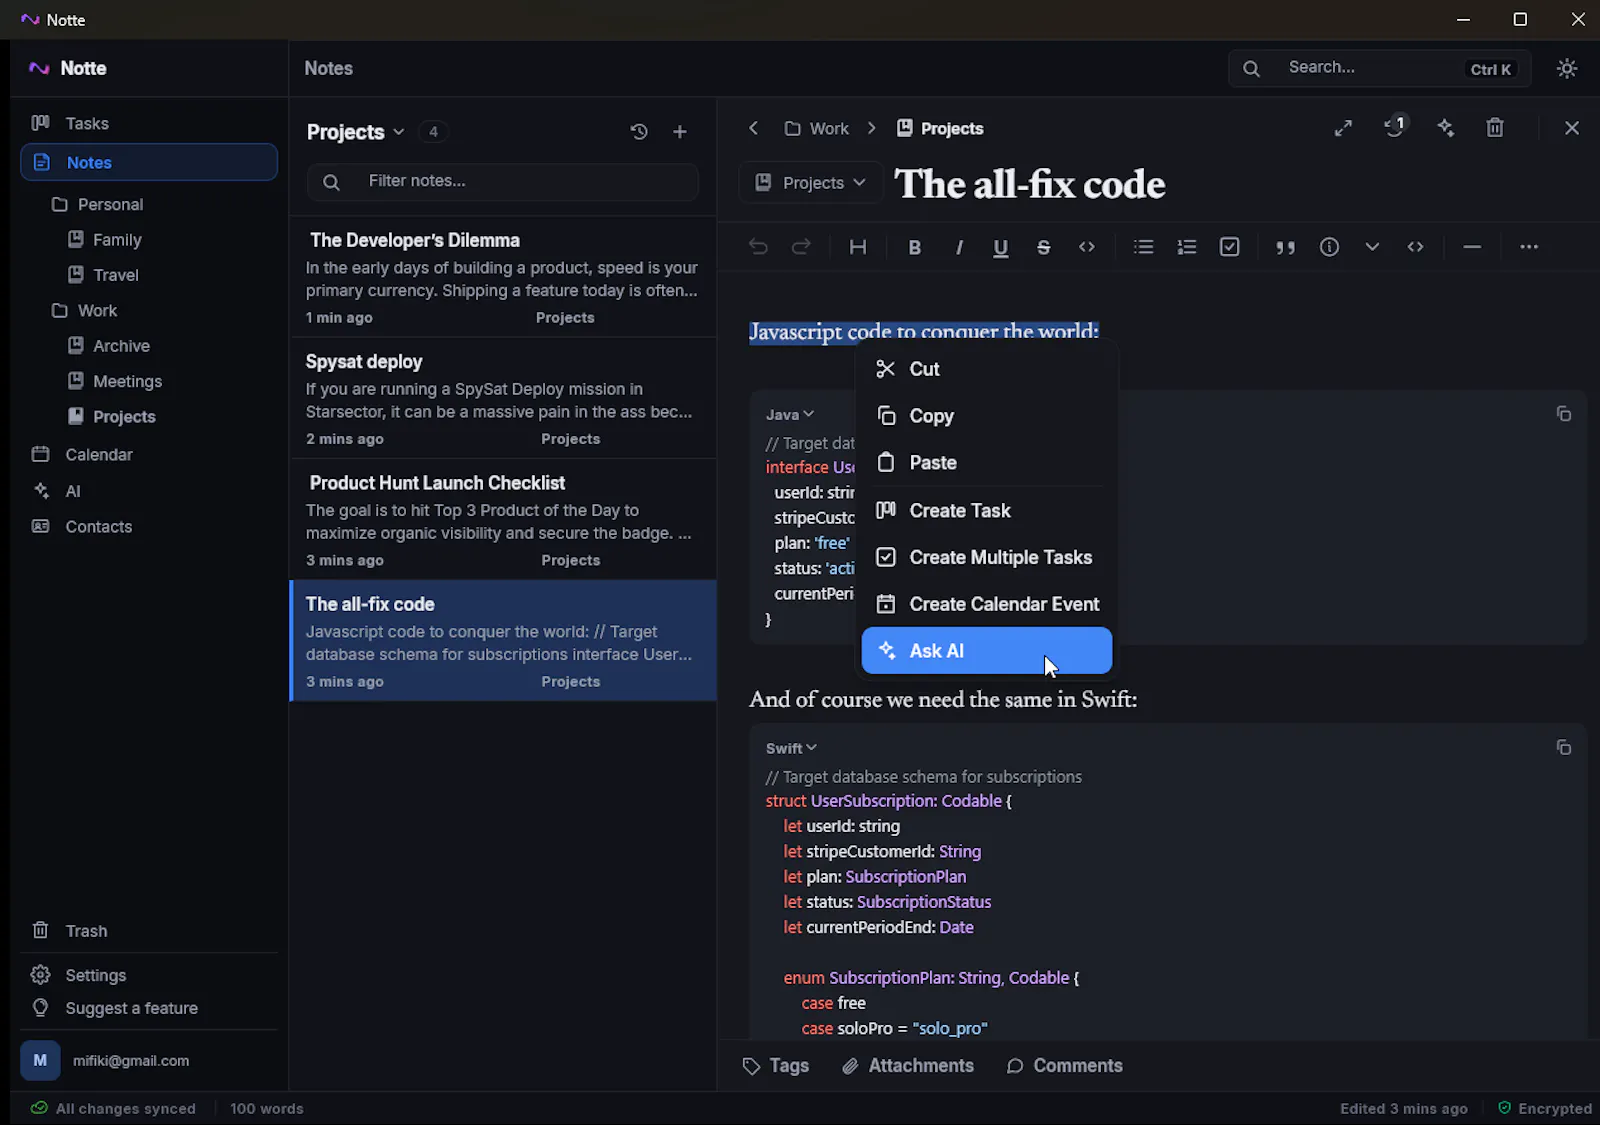The image size is (1600, 1125).
Task: Select Cut from the context menu
Action: coord(986,369)
